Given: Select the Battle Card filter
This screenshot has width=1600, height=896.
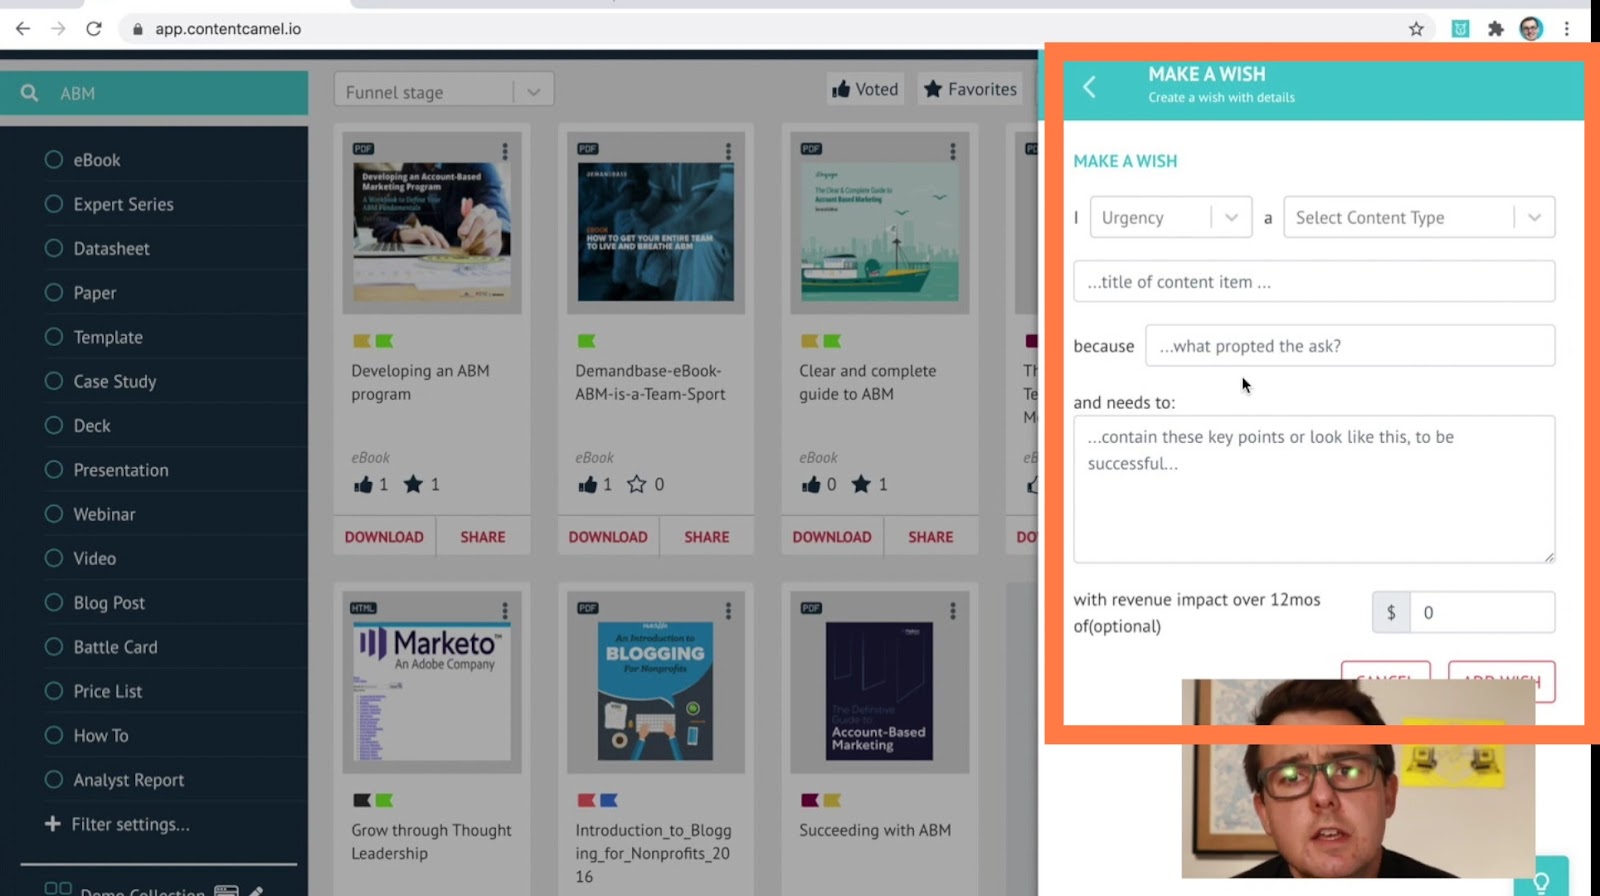Looking at the screenshot, I should pyautogui.click(x=54, y=647).
